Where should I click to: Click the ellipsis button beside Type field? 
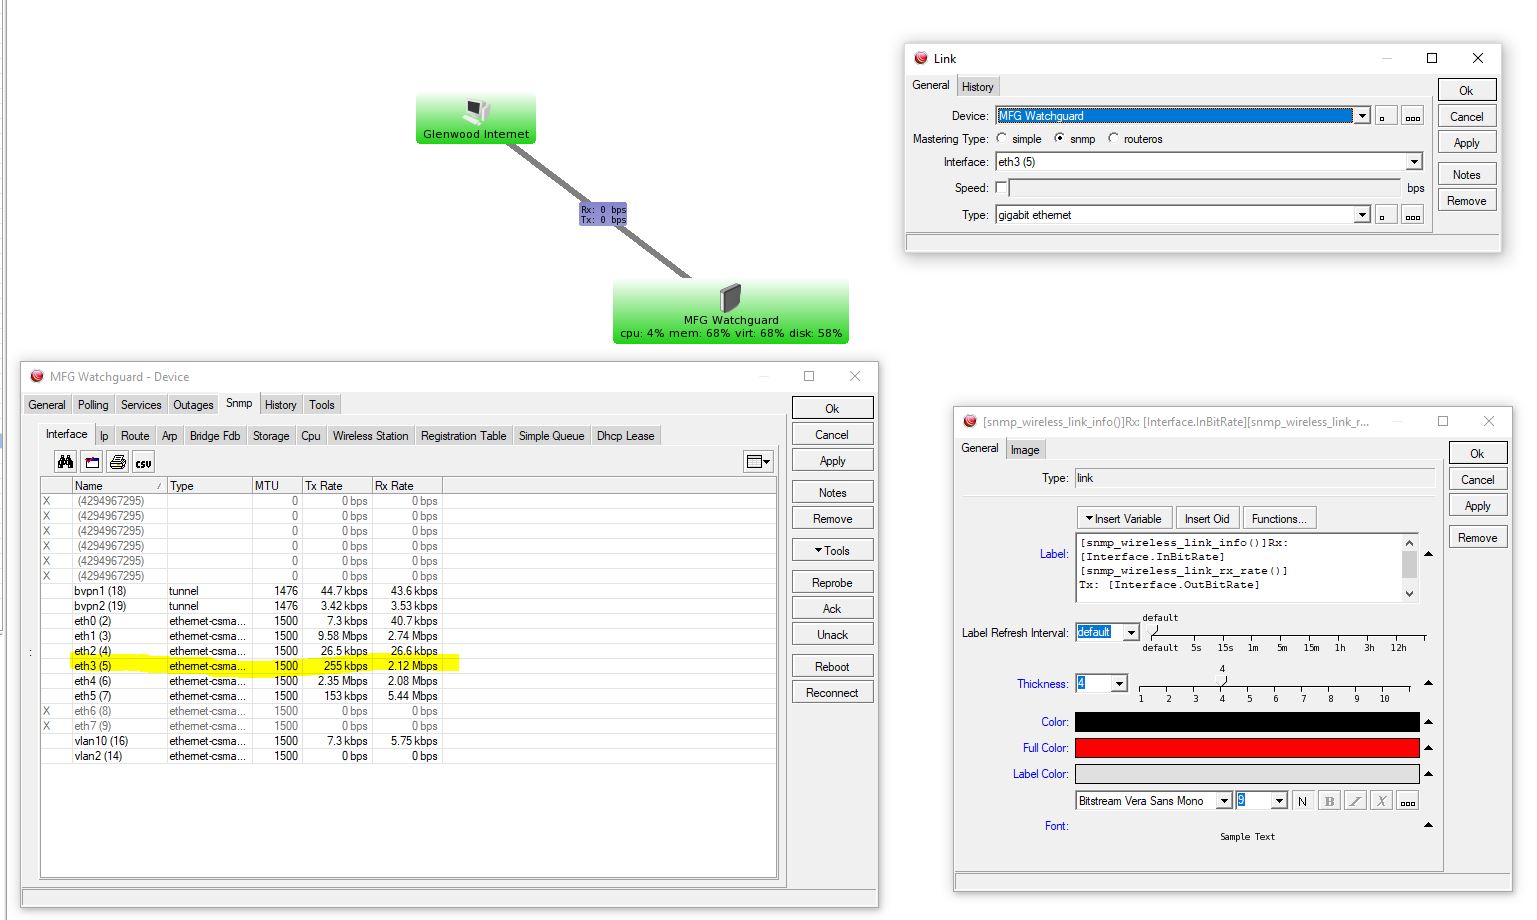pyautogui.click(x=1412, y=215)
